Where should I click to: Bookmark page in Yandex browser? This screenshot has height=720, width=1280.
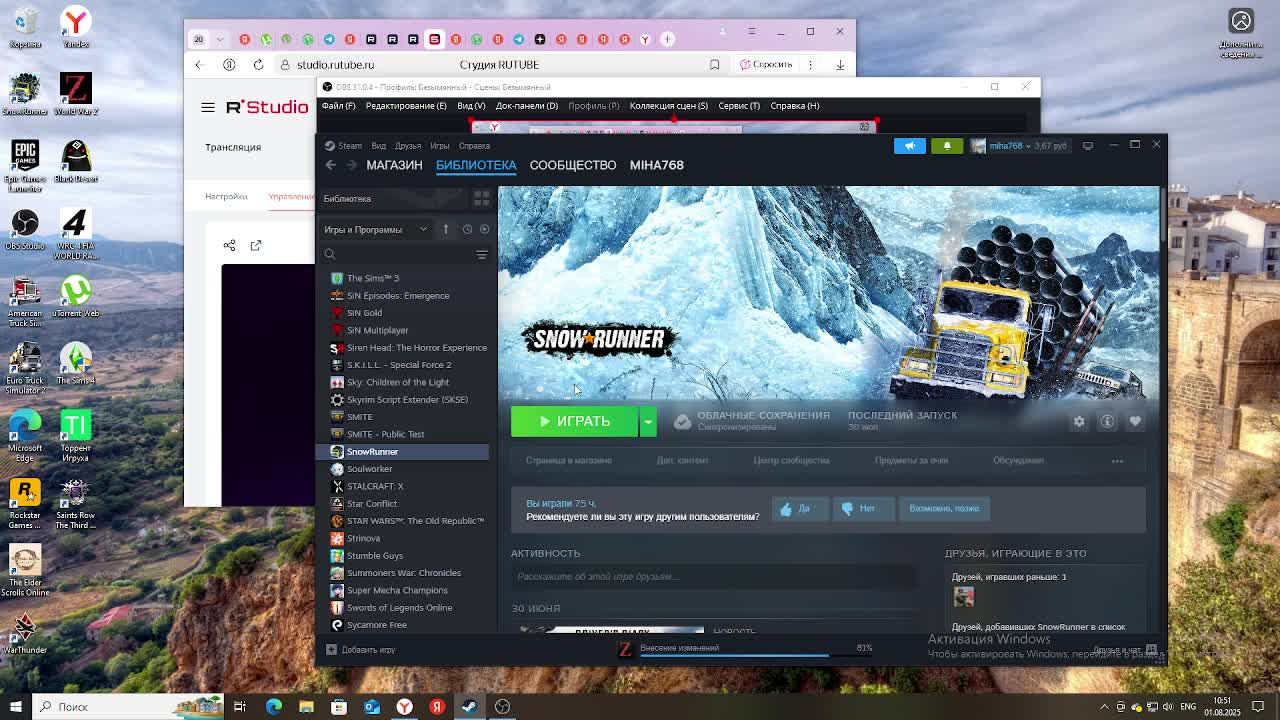click(x=714, y=65)
